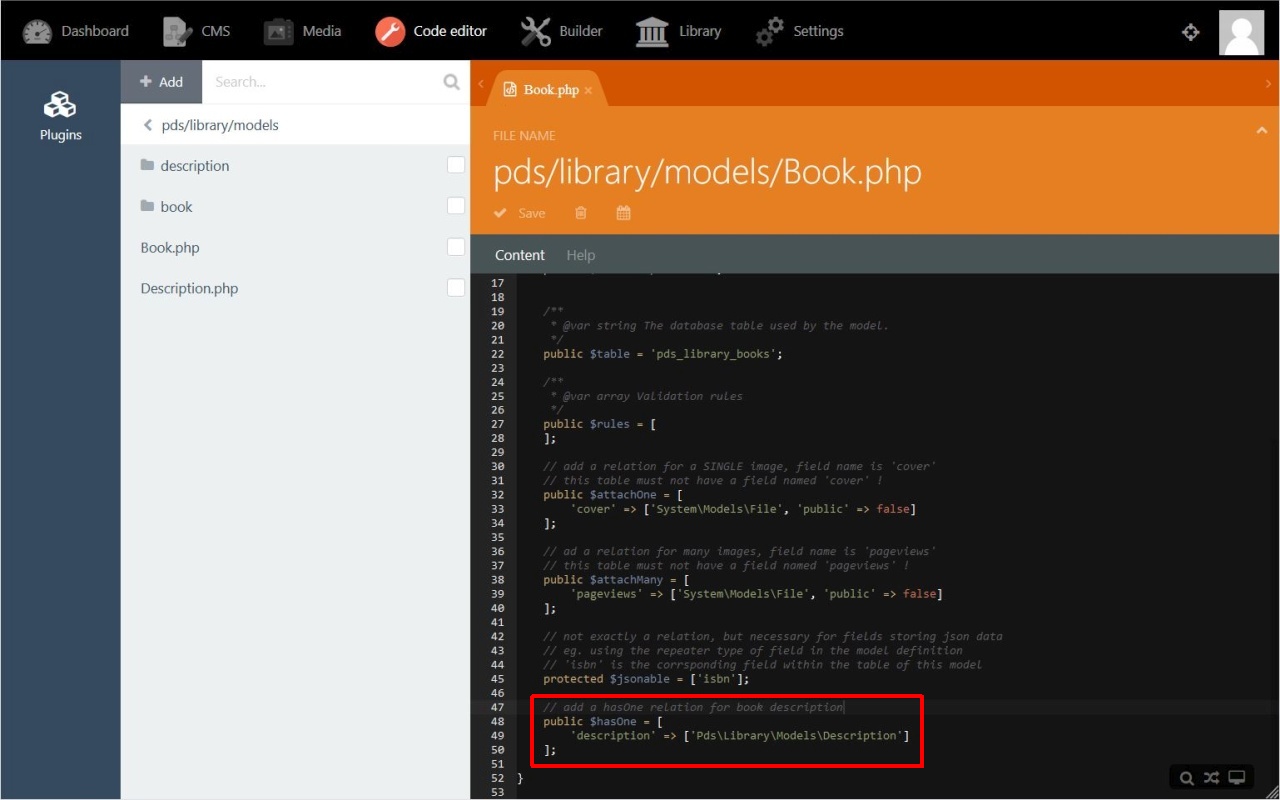The width and height of the screenshot is (1280, 800).
Task: Click the crosshair icon in top bar
Action: point(1190,32)
